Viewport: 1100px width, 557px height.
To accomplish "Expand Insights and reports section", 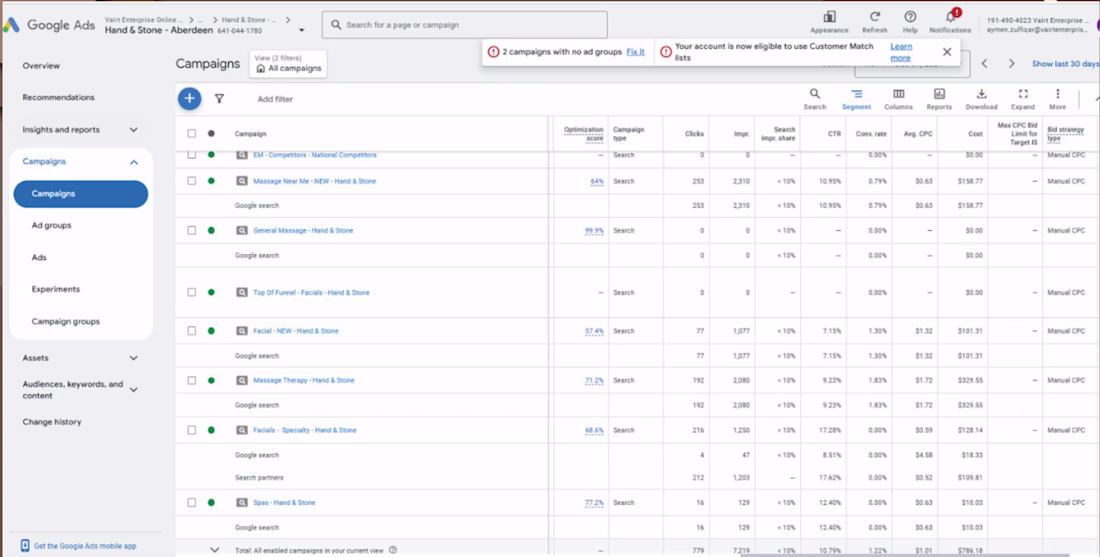I will pos(133,130).
